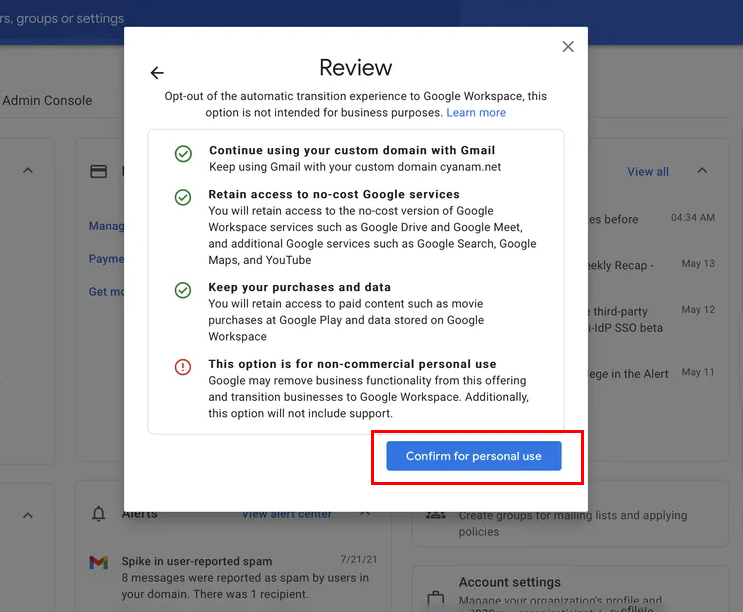This screenshot has height=612, width=743.
Task: Select heading 'Continue using your custom domain with Gmail'
Action: point(352,150)
